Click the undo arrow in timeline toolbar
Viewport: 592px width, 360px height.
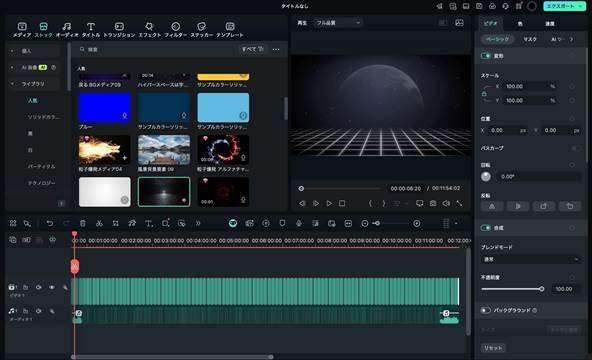coord(49,223)
